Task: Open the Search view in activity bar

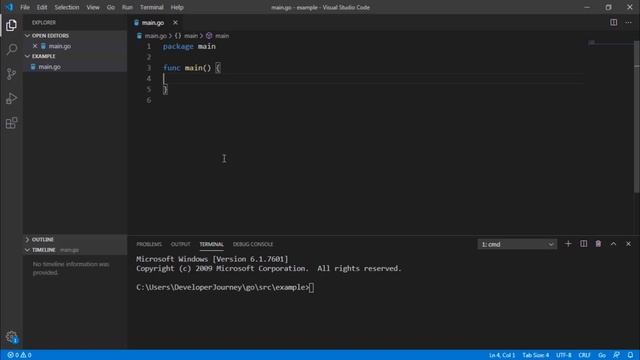Action: point(11,49)
